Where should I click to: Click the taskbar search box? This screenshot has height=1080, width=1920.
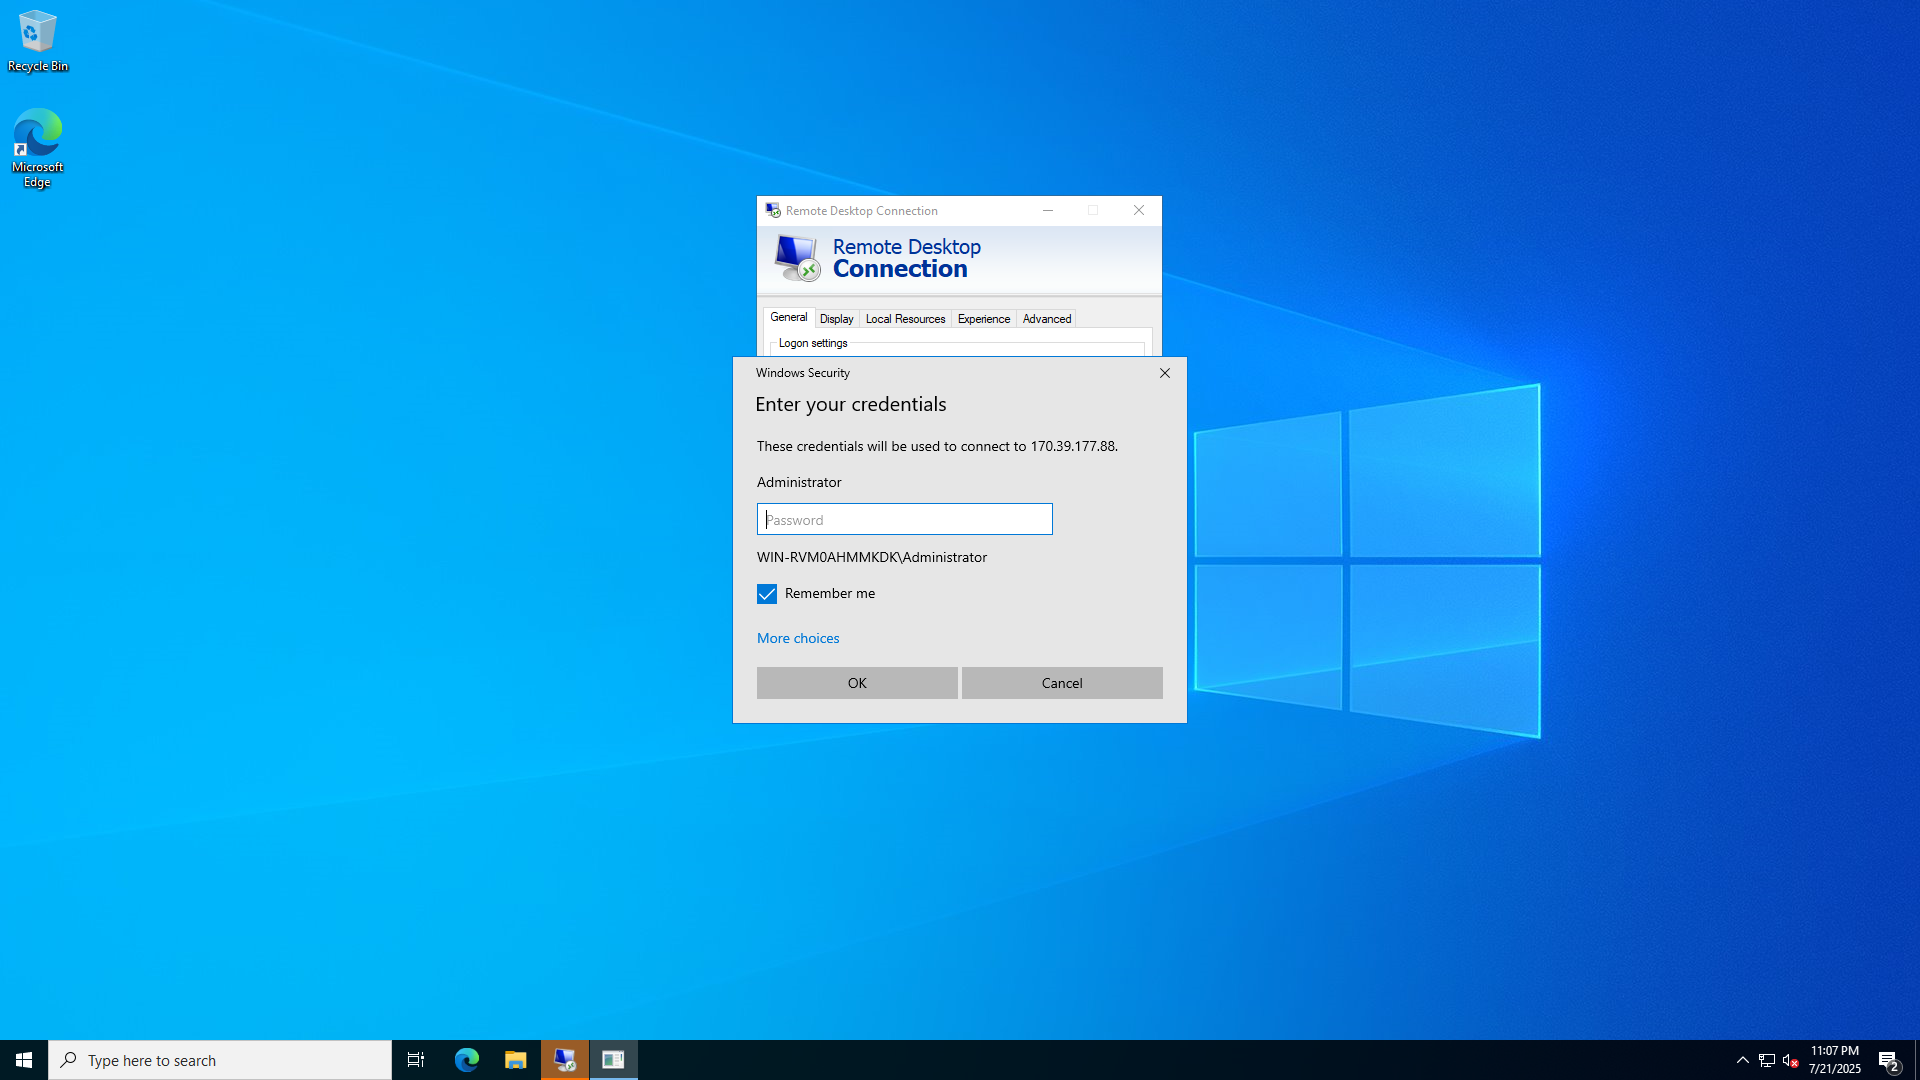(x=220, y=1060)
